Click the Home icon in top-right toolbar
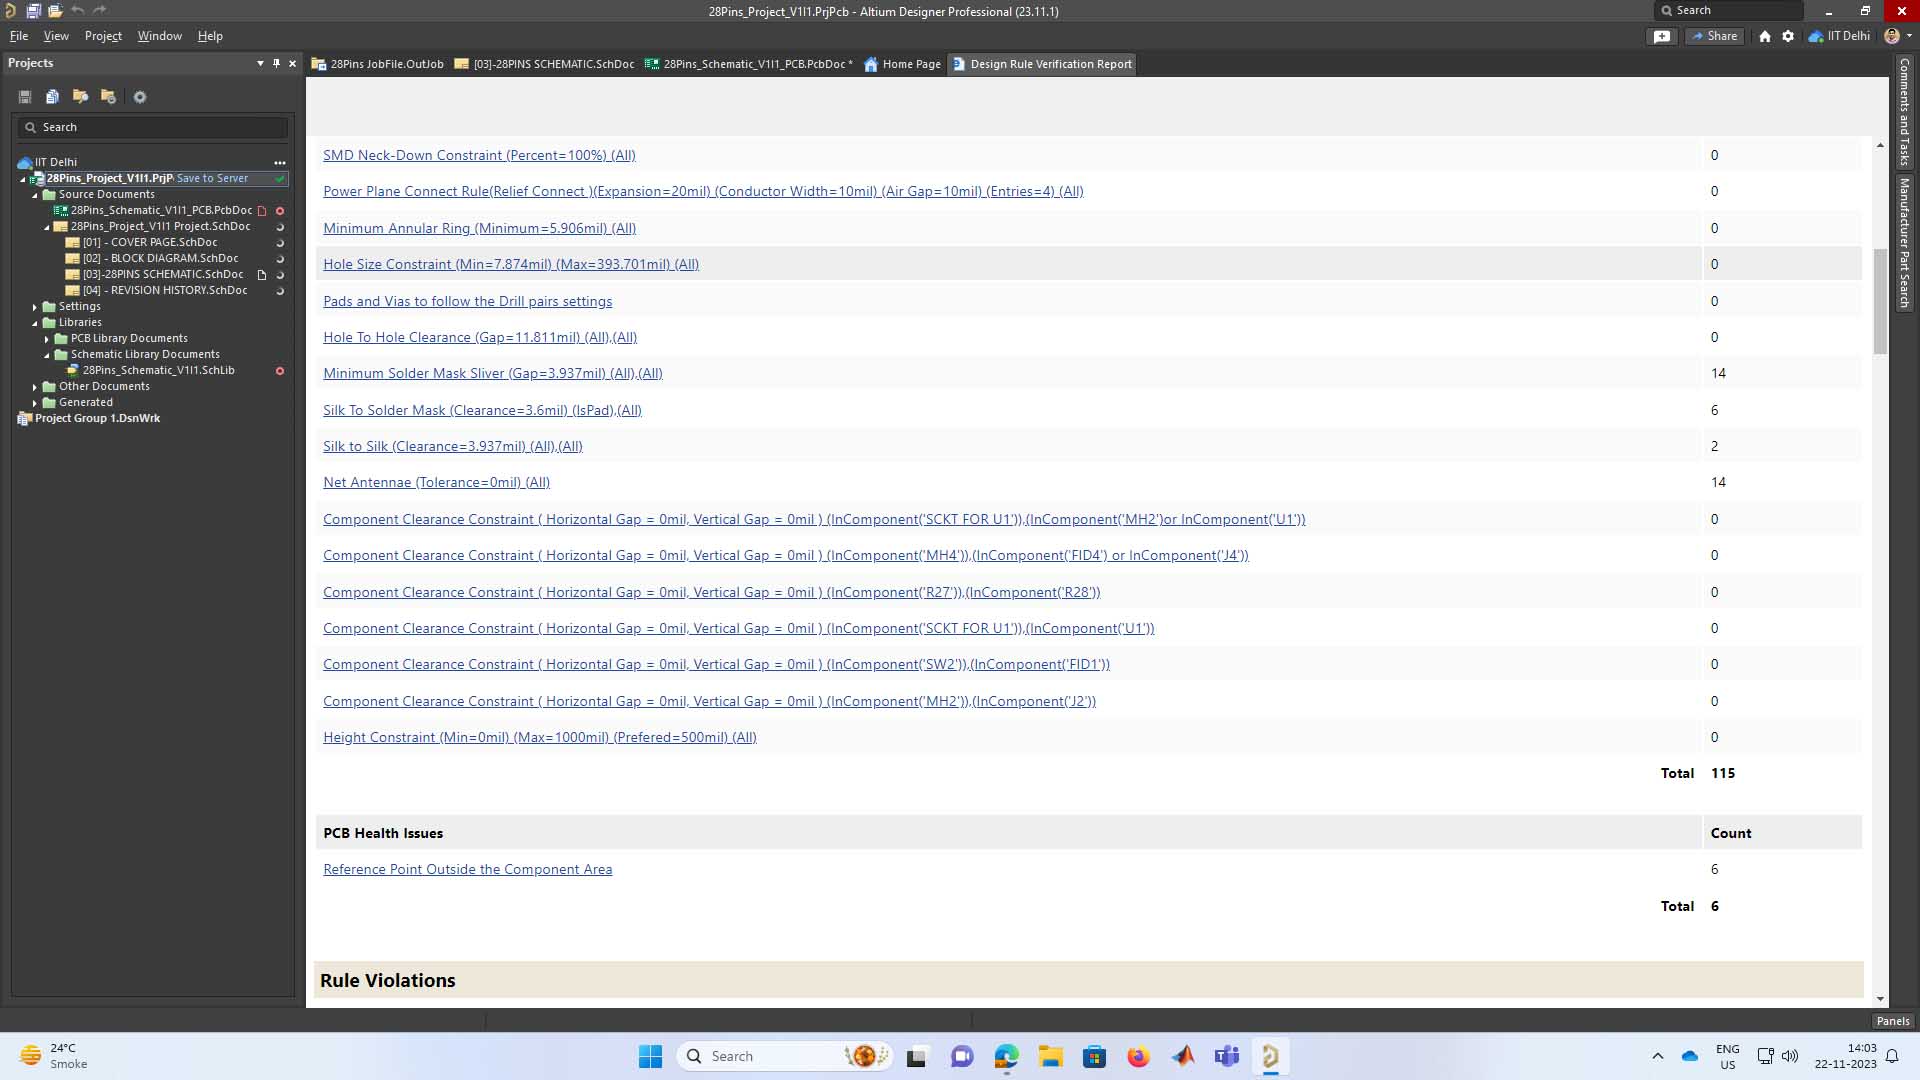The height and width of the screenshot is (1080, 1920). point(1765,36)
